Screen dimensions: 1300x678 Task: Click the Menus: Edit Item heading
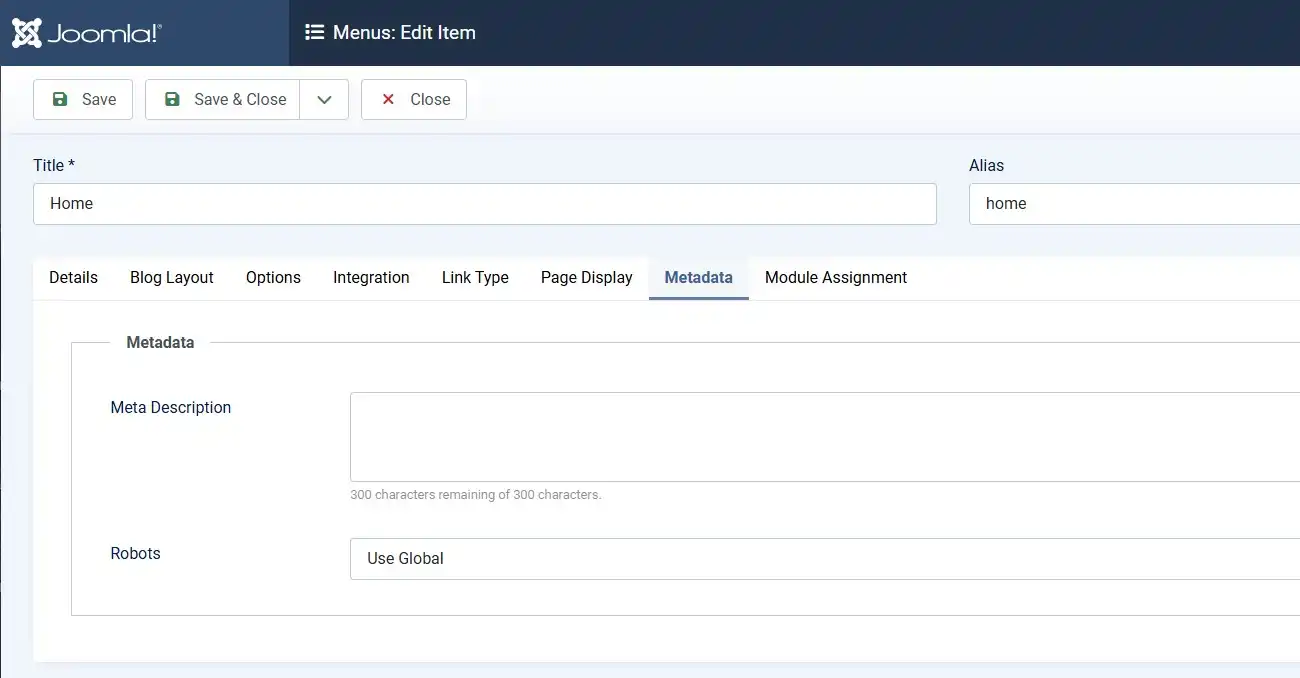[404, 32]
